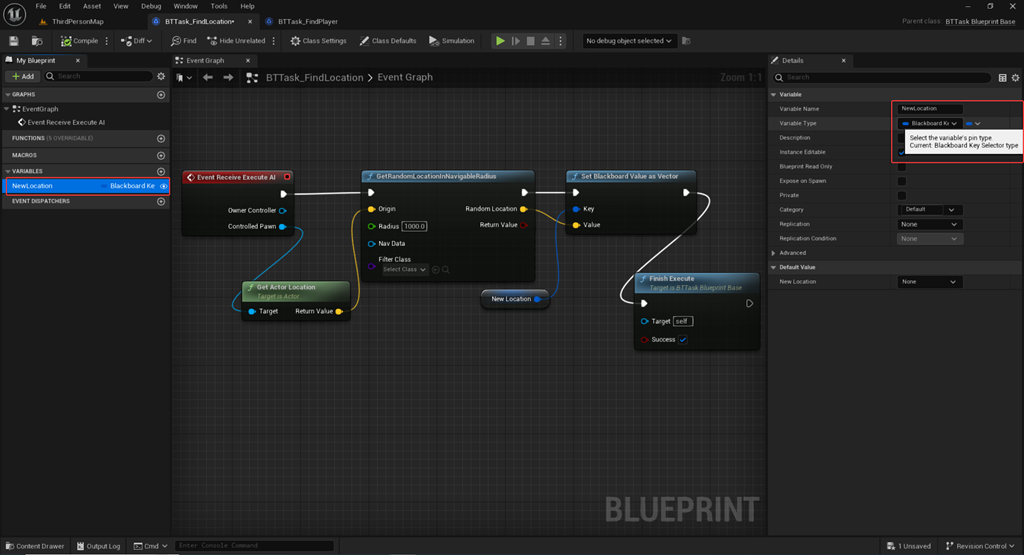The height and width of the screenshot is (555, 1024).
Task: Click the Add button in My Blueprint
Action: click(23, 76)
